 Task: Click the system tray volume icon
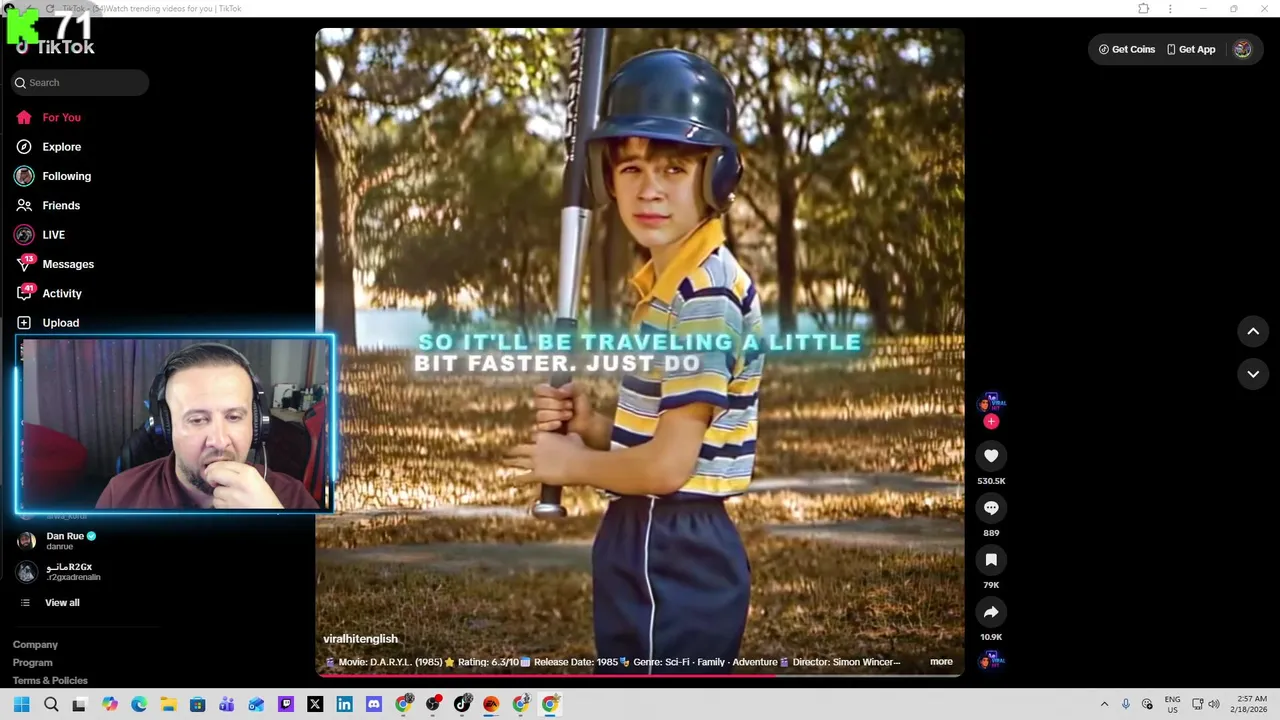[x=1214, y=705]
